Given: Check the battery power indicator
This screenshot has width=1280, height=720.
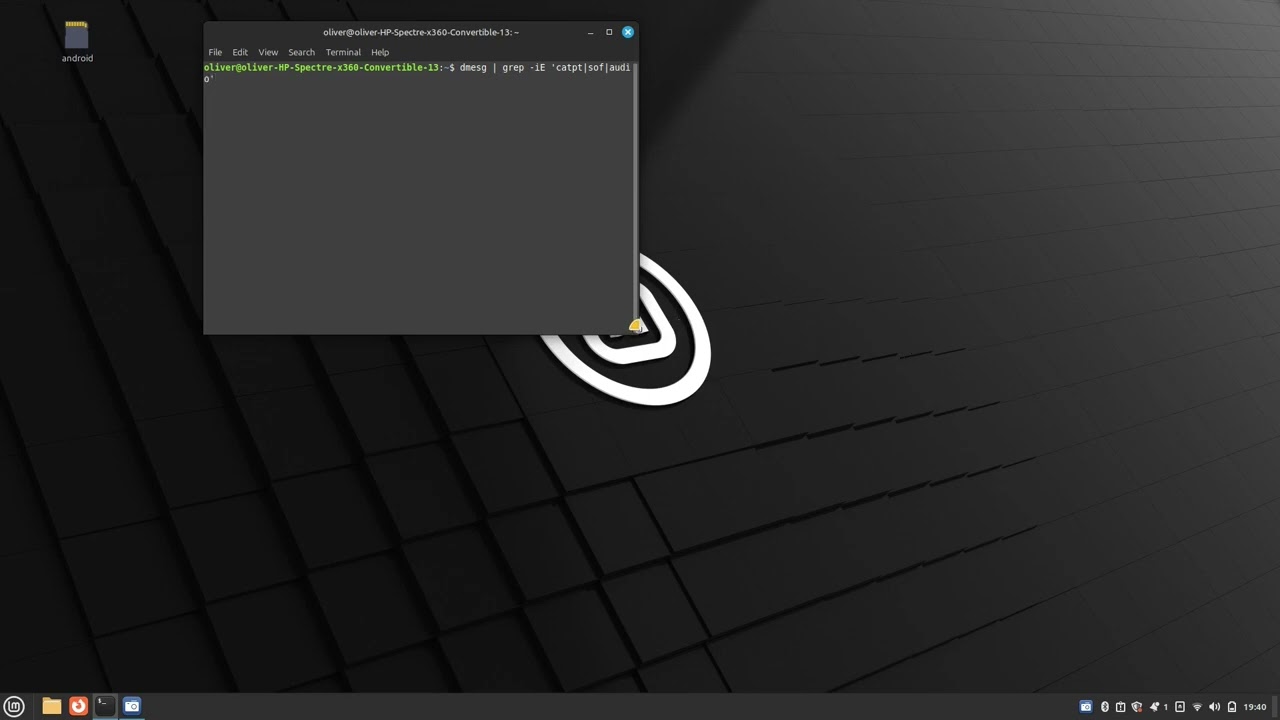Looking at the screenshot, I should pos(1232,707).
